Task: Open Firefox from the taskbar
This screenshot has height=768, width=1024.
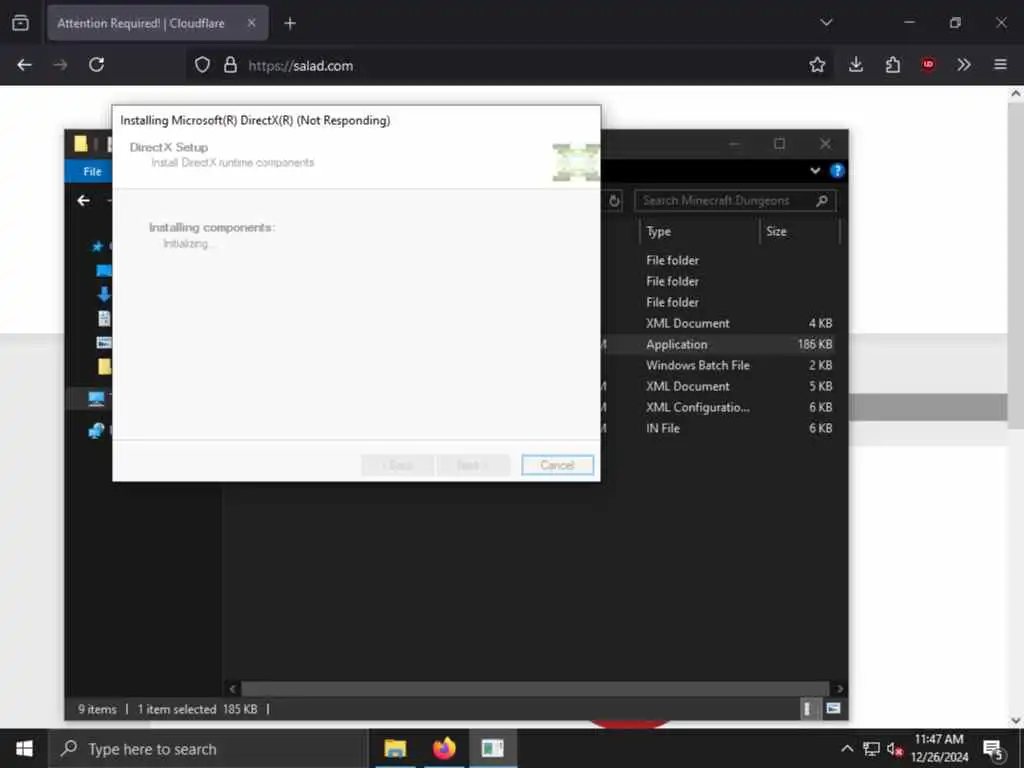Action: (444, 748)
